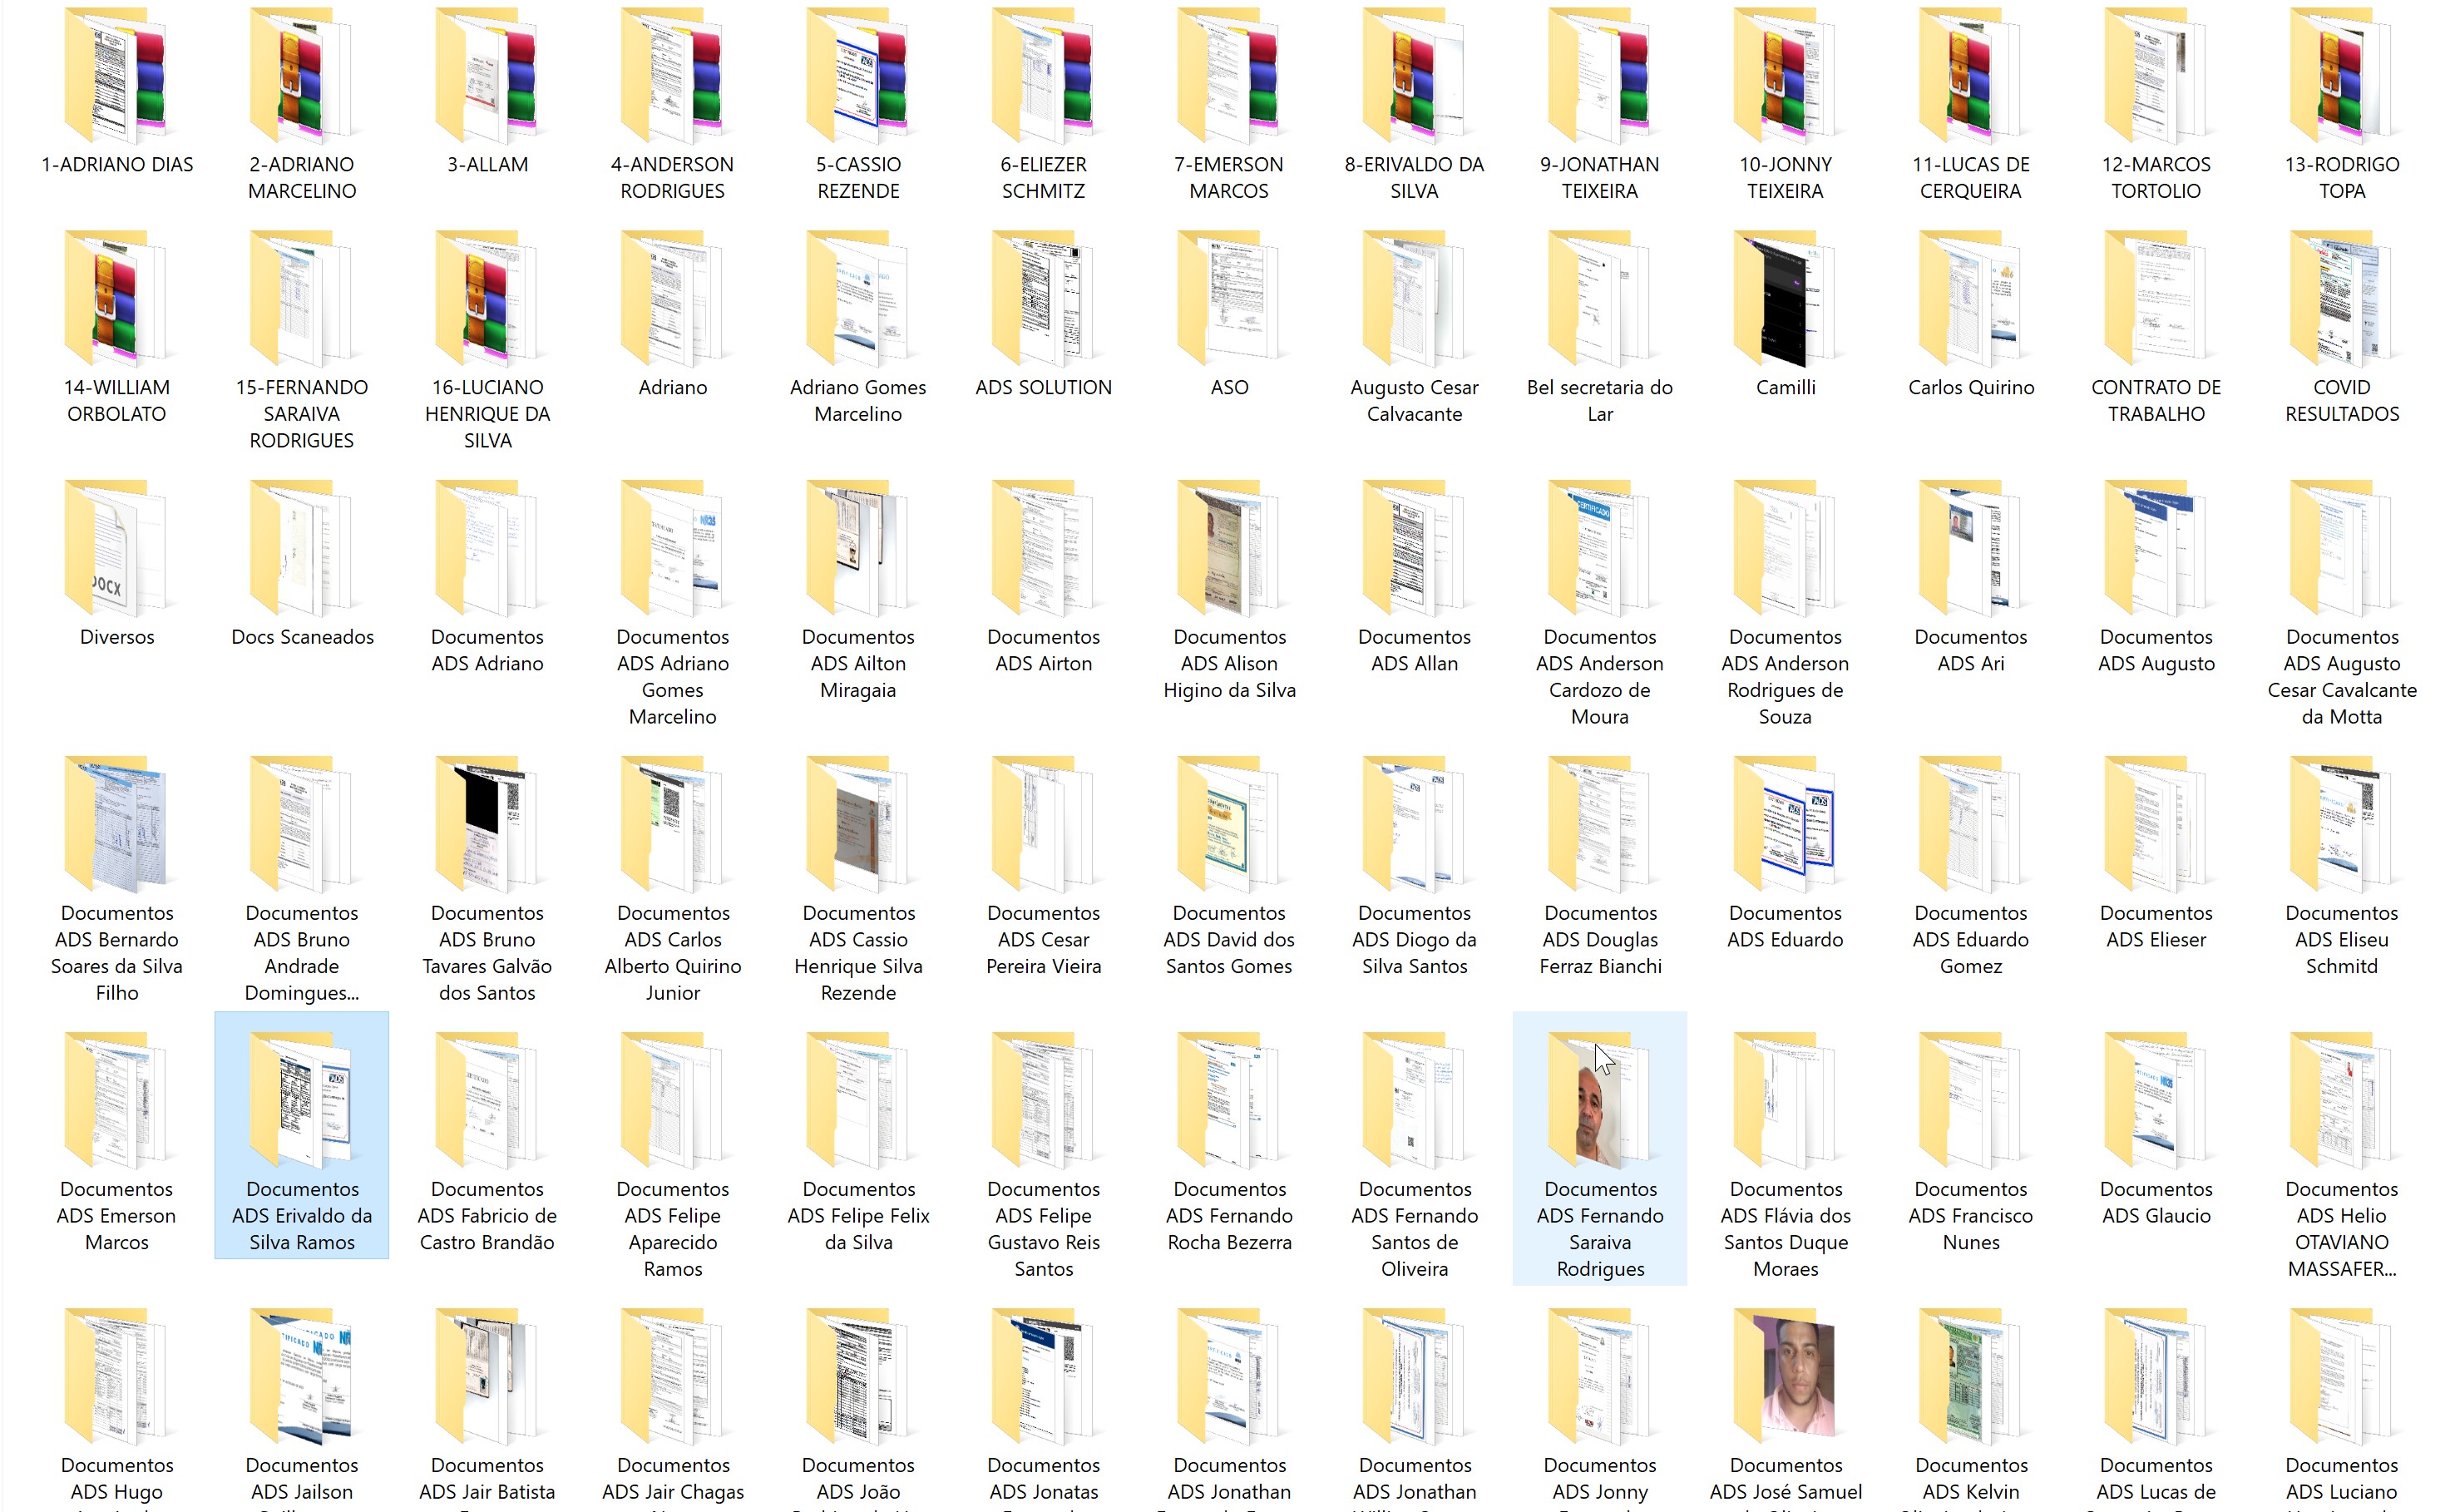Open the Documentos ADS Eduardo folder icon

pos(1786,824)
